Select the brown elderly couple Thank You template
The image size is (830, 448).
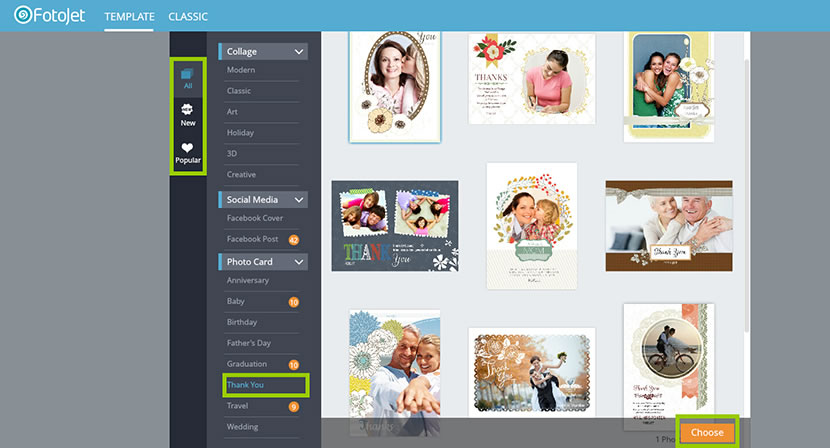[x=669, y=226]
